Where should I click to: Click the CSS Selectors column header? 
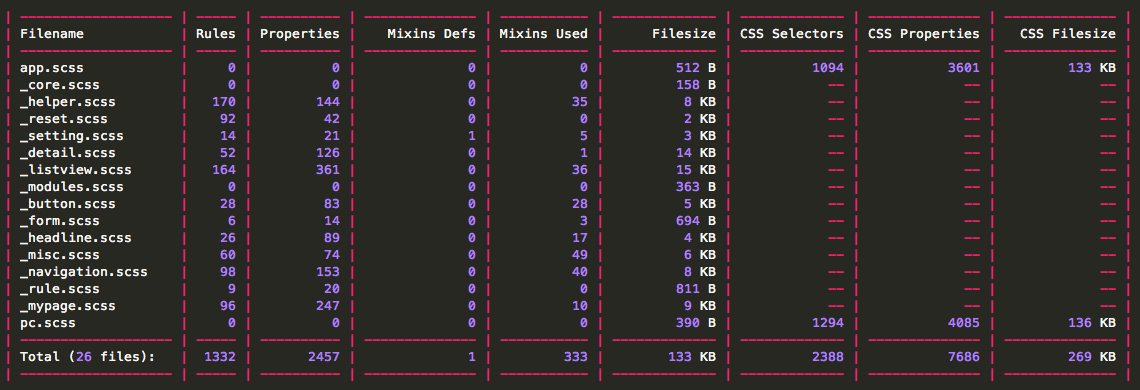[x=792, y=33]
